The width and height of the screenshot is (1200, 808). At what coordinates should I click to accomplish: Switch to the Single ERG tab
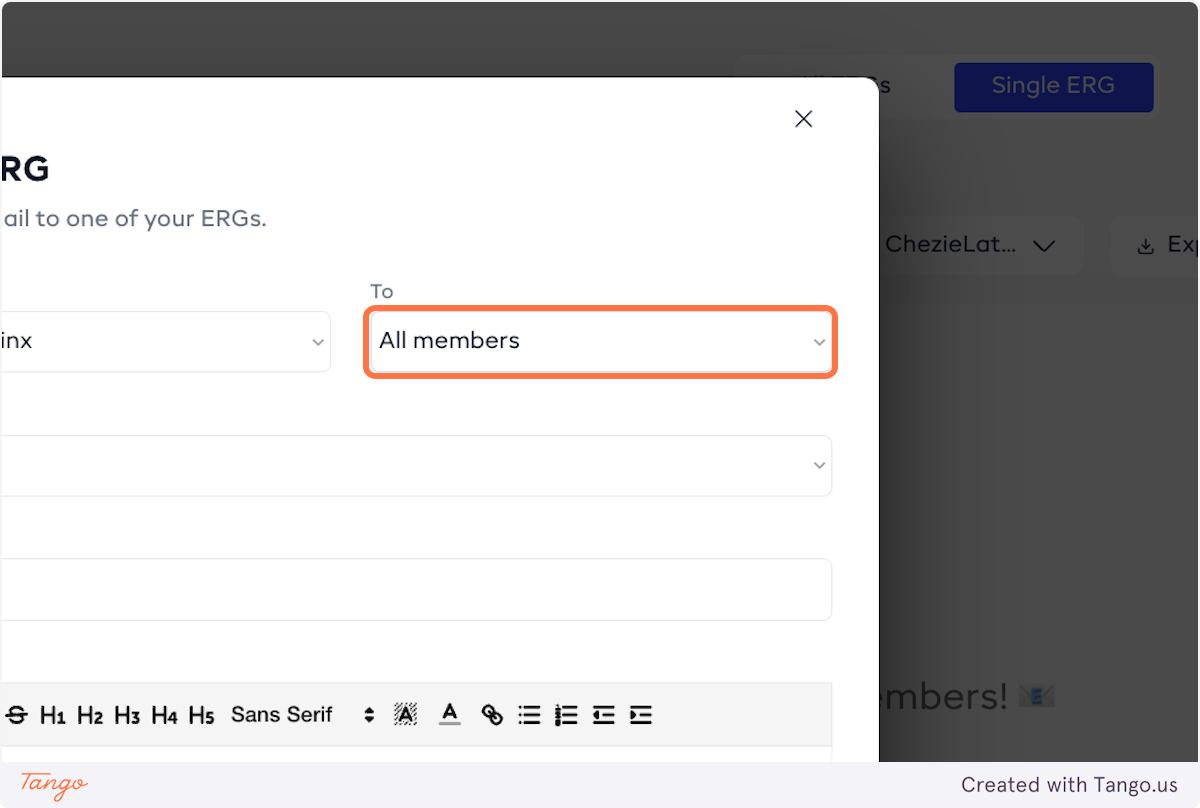click(1053, 86)
